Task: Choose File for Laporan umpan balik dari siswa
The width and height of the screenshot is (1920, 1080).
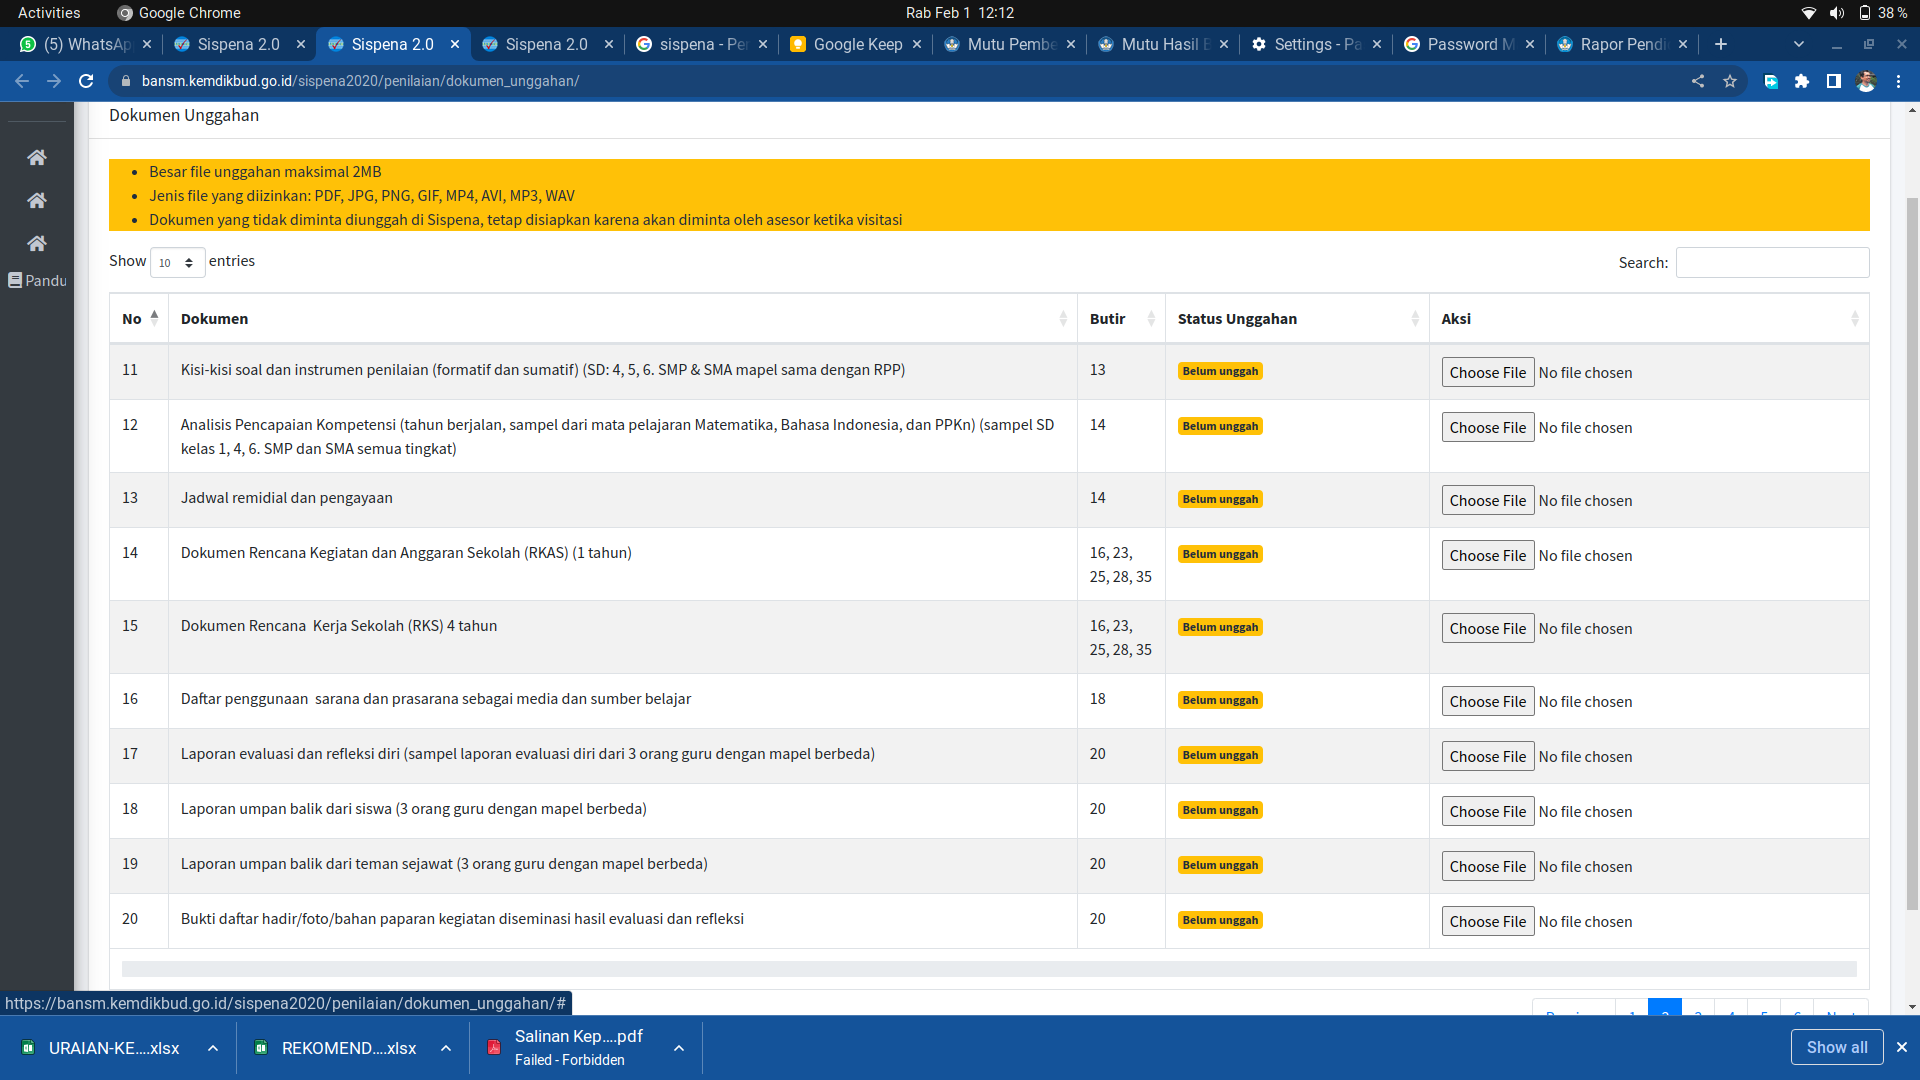Action: [x=1488, y=811]
